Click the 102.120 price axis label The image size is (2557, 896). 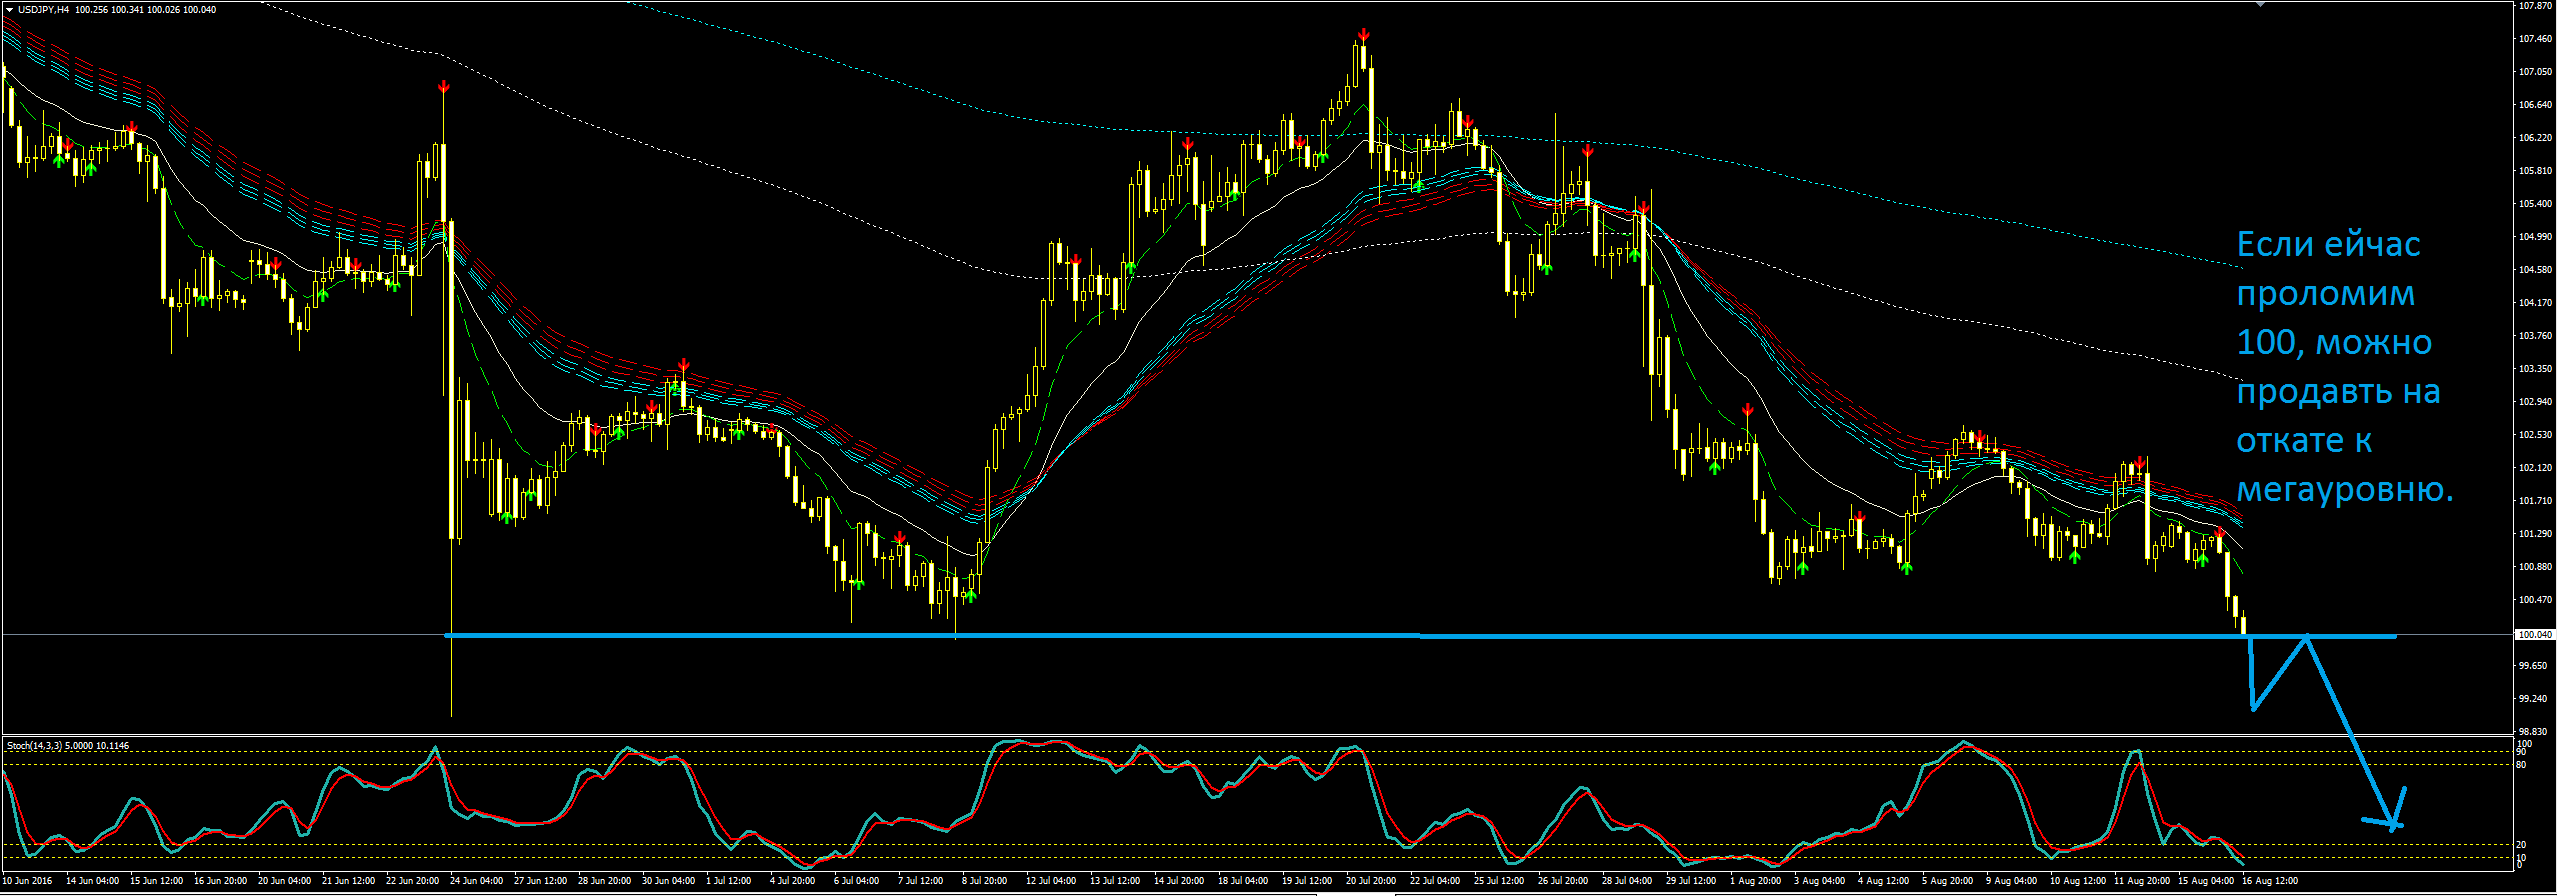(2535, 468)
